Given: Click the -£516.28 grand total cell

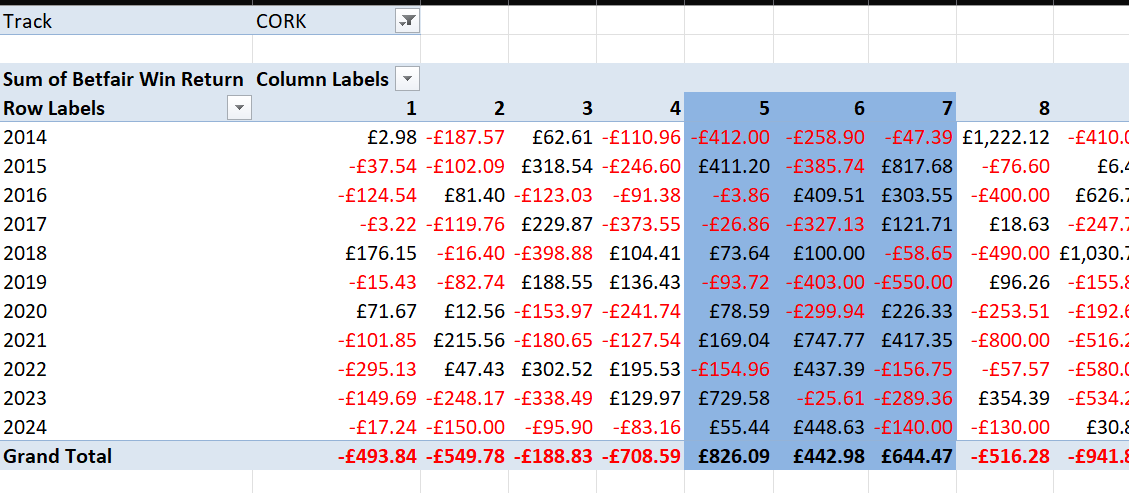Looking at the screenshot, I should [x=1005, y=456].
